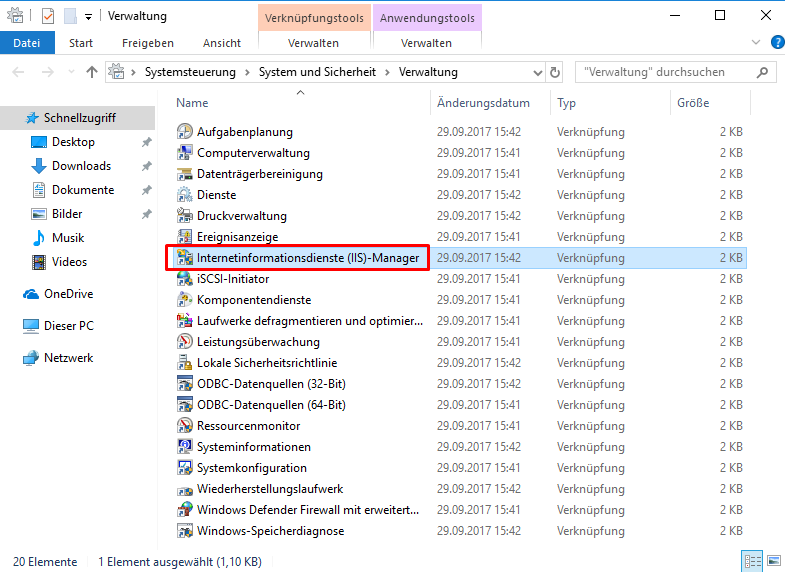This screenshot has height=572, width=785.
Task: Select the Dienste file name
Action: (x=216, y=195)
